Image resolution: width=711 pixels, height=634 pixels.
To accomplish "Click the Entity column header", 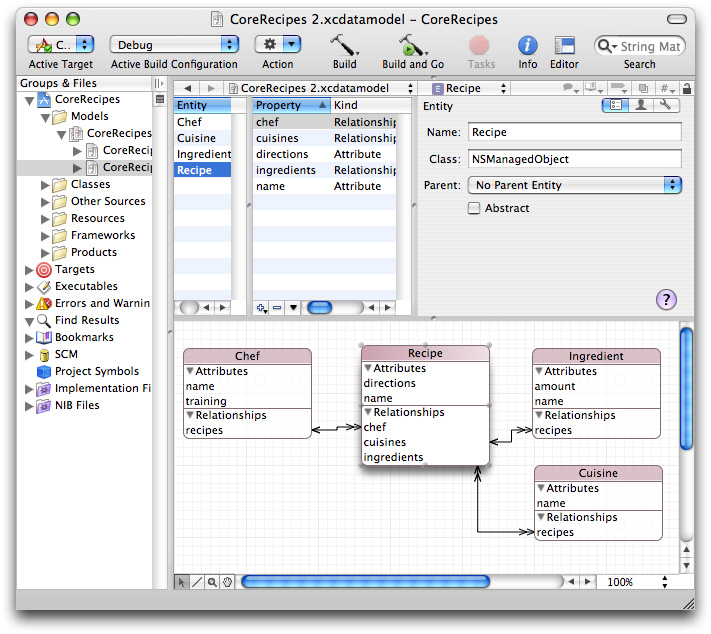I will [202, 105].
